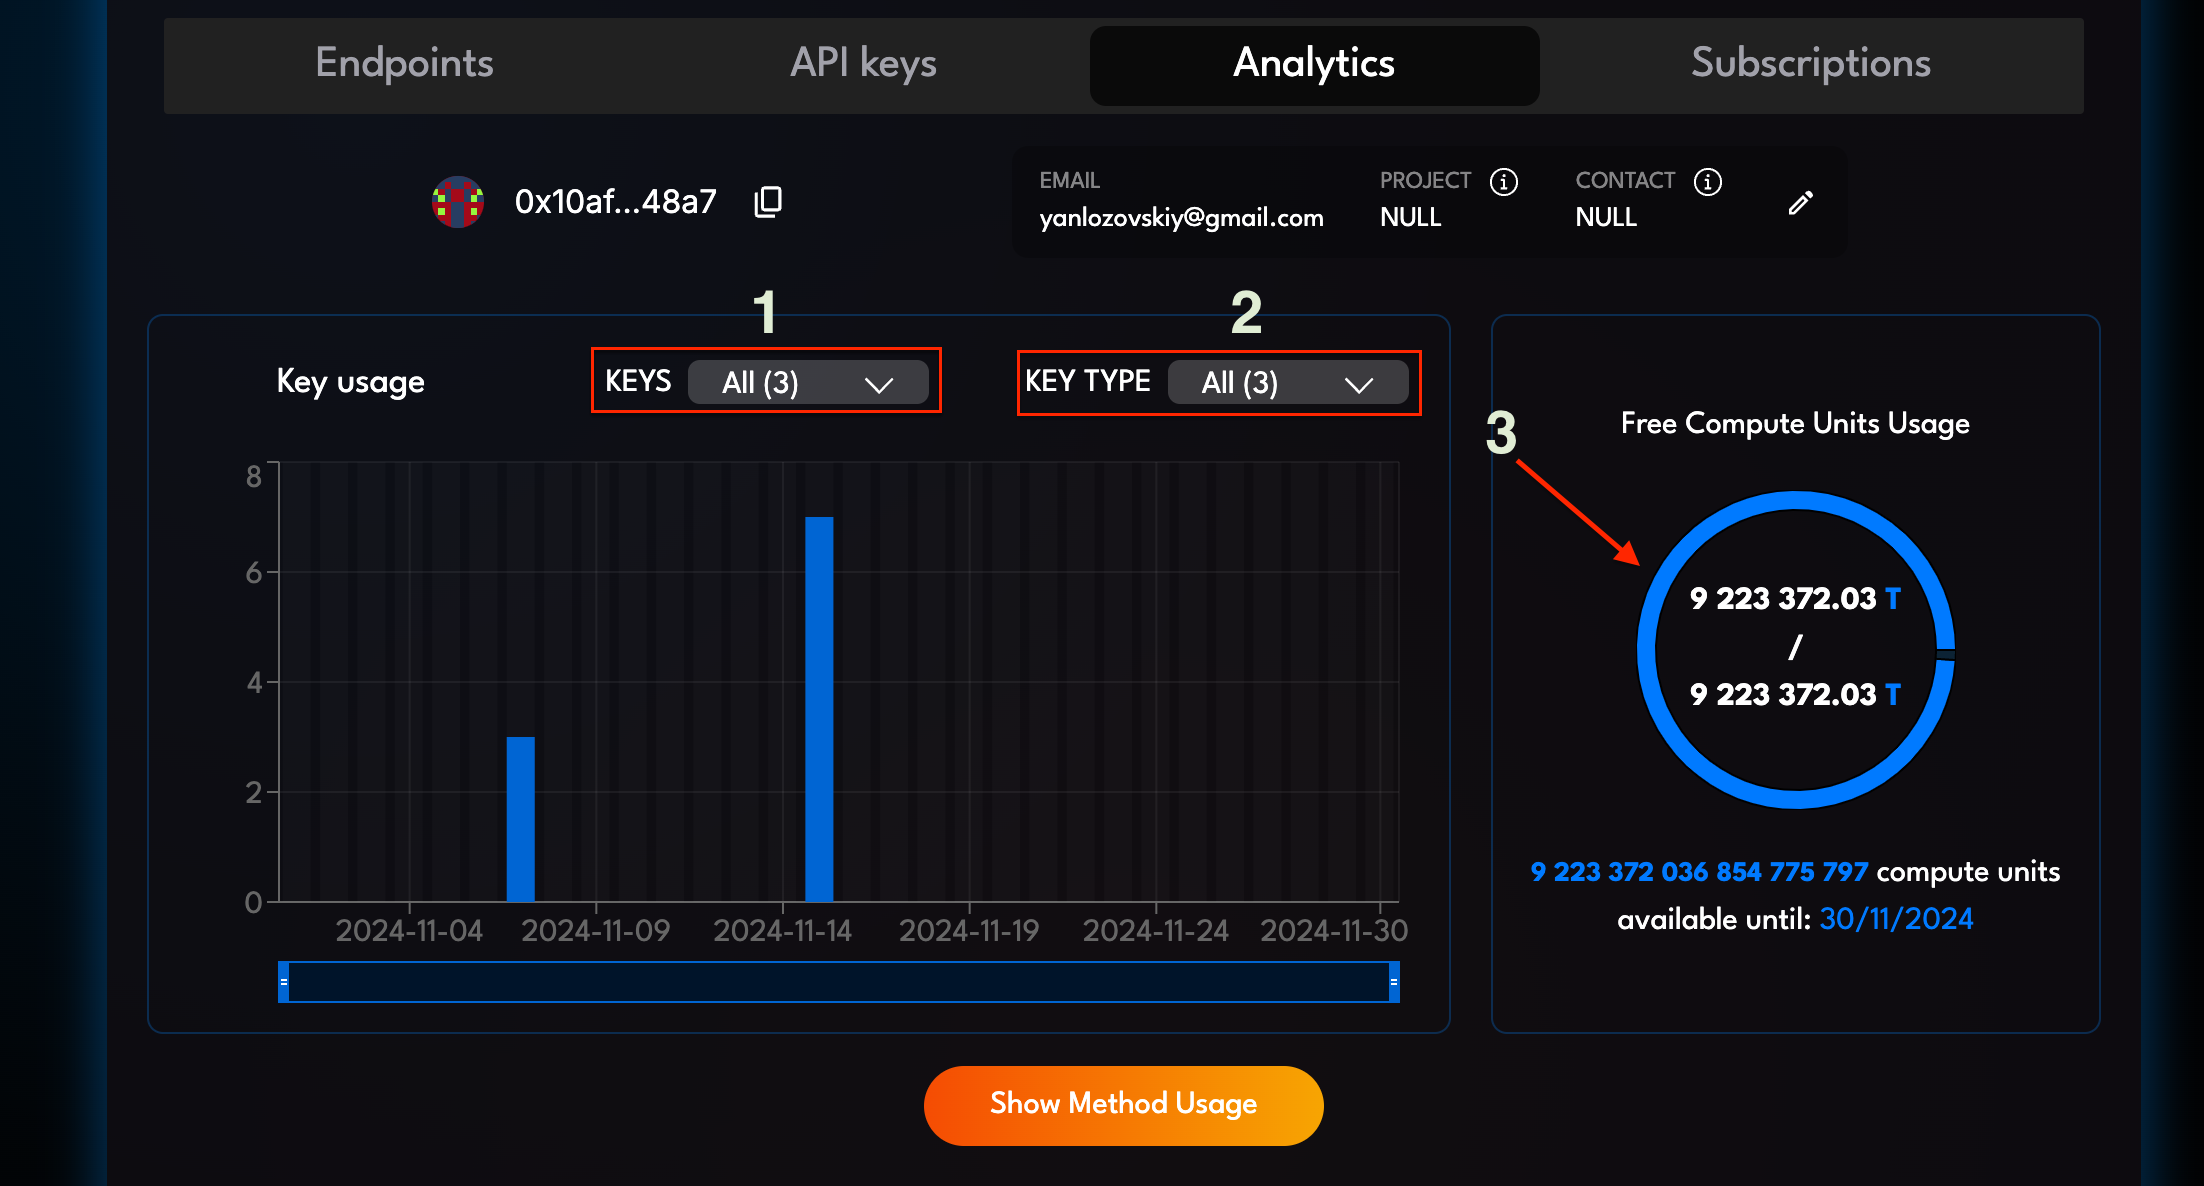Click the chevron in KEY TYPE dropdown
Image resolution: width=2204 pixels, height=1186 pixels.
click(x=1358, y=385)
